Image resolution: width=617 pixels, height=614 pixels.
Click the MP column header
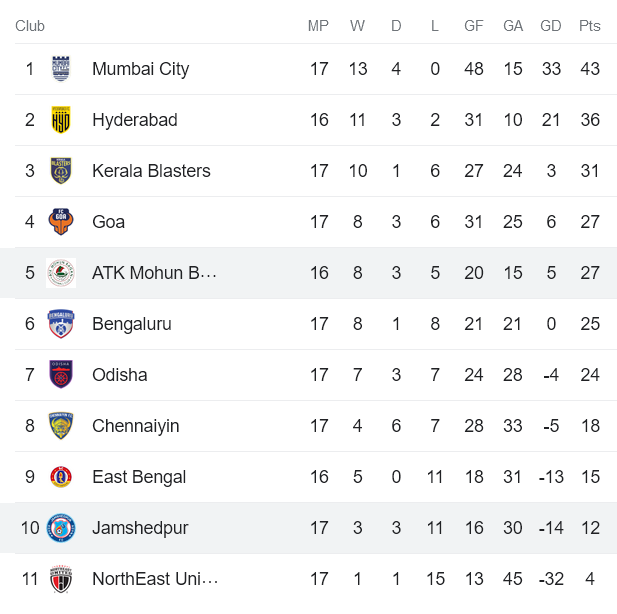click(318, 26)
